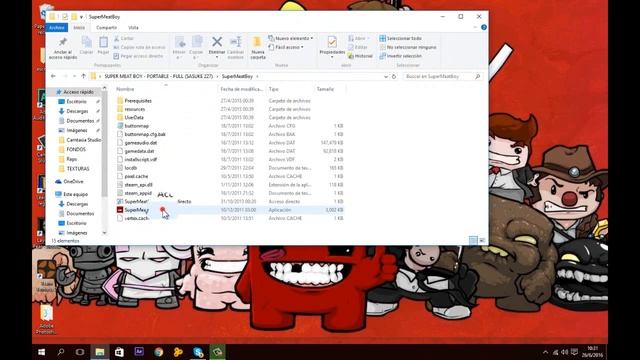This screenshot has width=640, height=360.
Task: Expand the address bar history dropdown
Action: pos(386,76)
